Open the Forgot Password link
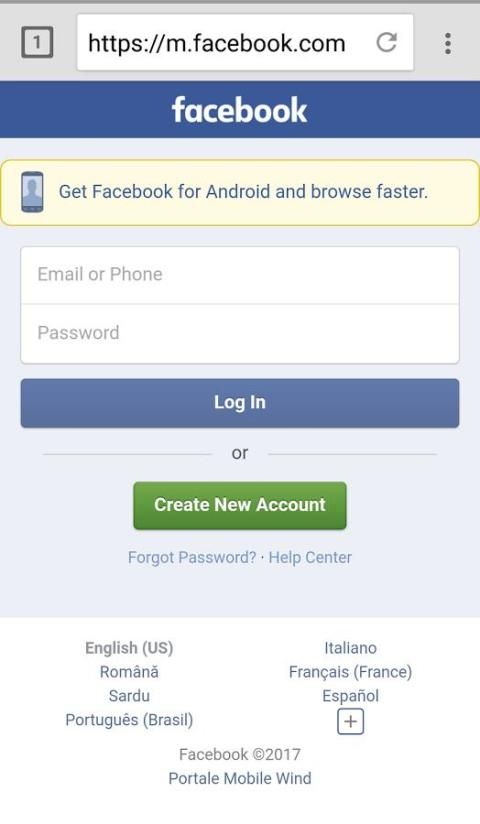 pyautogui.click(x=192, y=557)
